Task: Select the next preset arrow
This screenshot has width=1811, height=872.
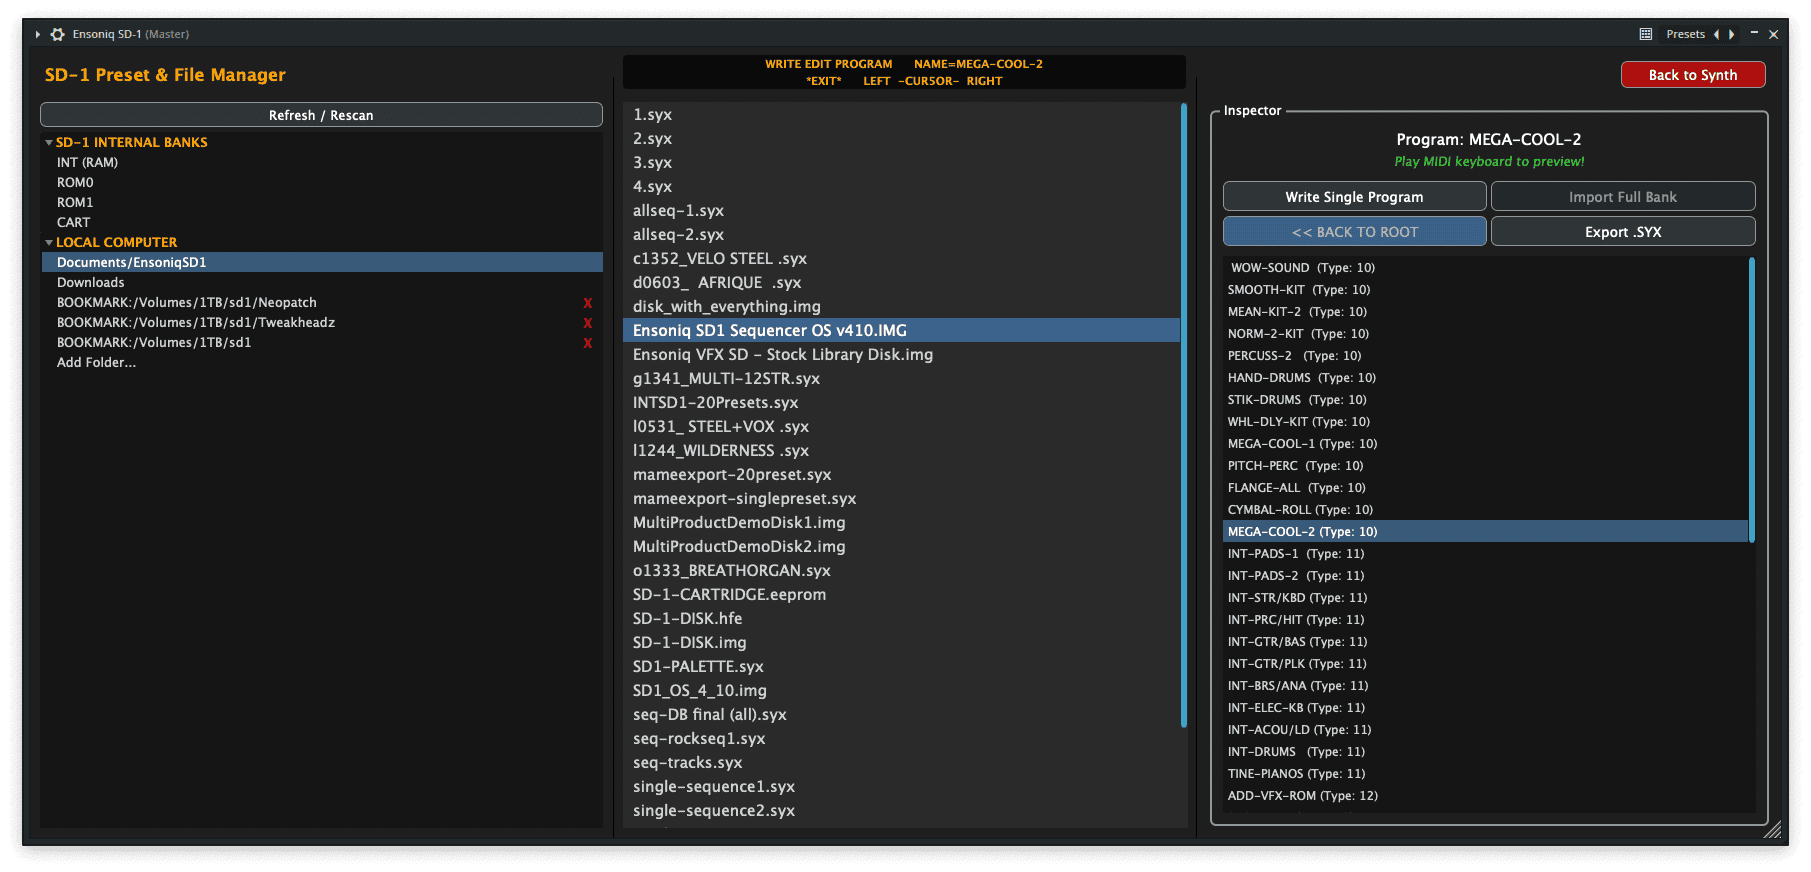Action: (x=1731, y=34)
